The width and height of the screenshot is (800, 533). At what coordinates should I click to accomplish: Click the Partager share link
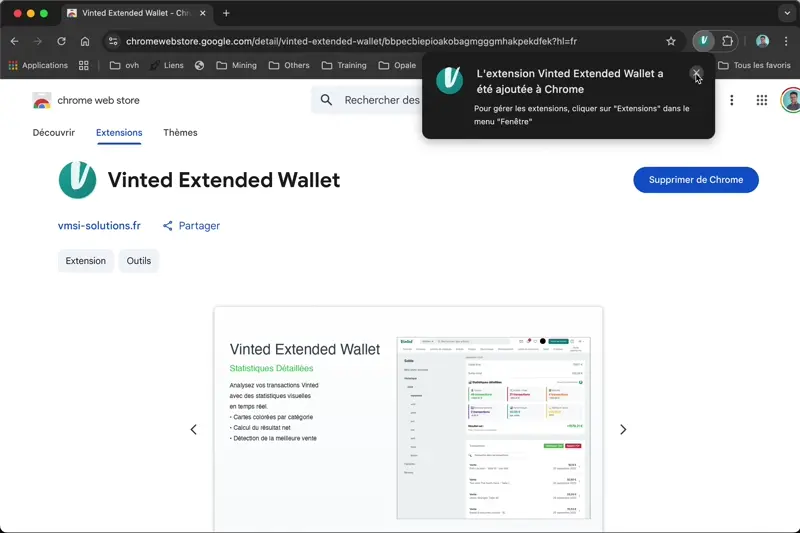tap(191, 225)
